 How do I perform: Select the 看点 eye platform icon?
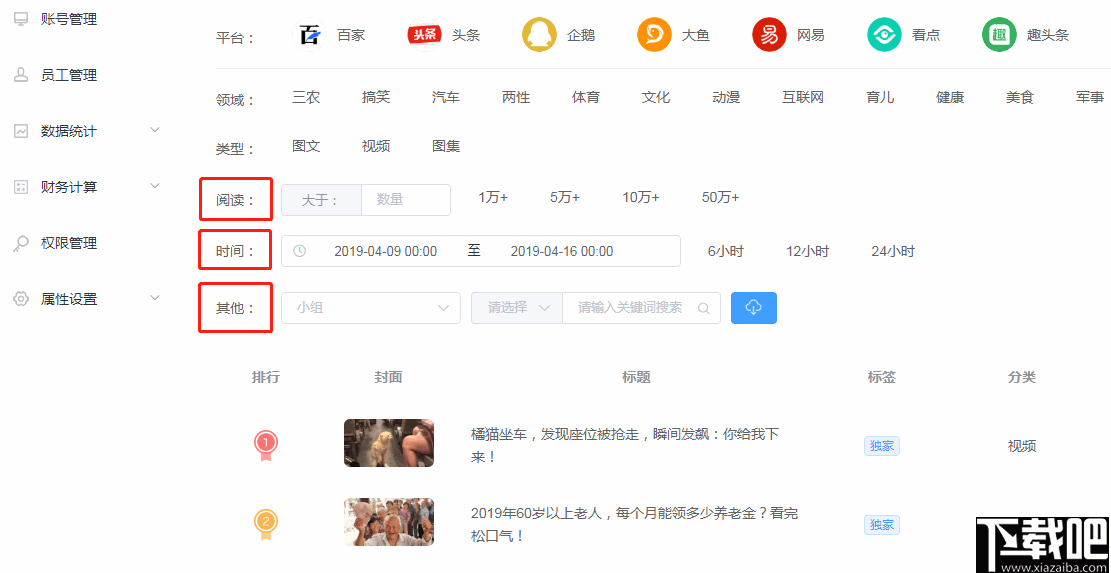tap(884, 35)
